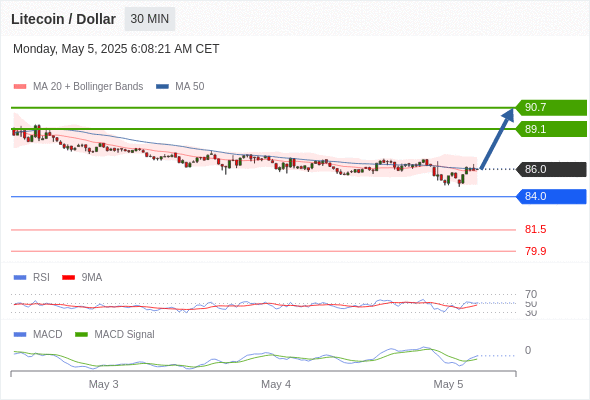Click the 81.5 red support label
Viewport: 590px width, 400px height.
[x=535, y=230]
